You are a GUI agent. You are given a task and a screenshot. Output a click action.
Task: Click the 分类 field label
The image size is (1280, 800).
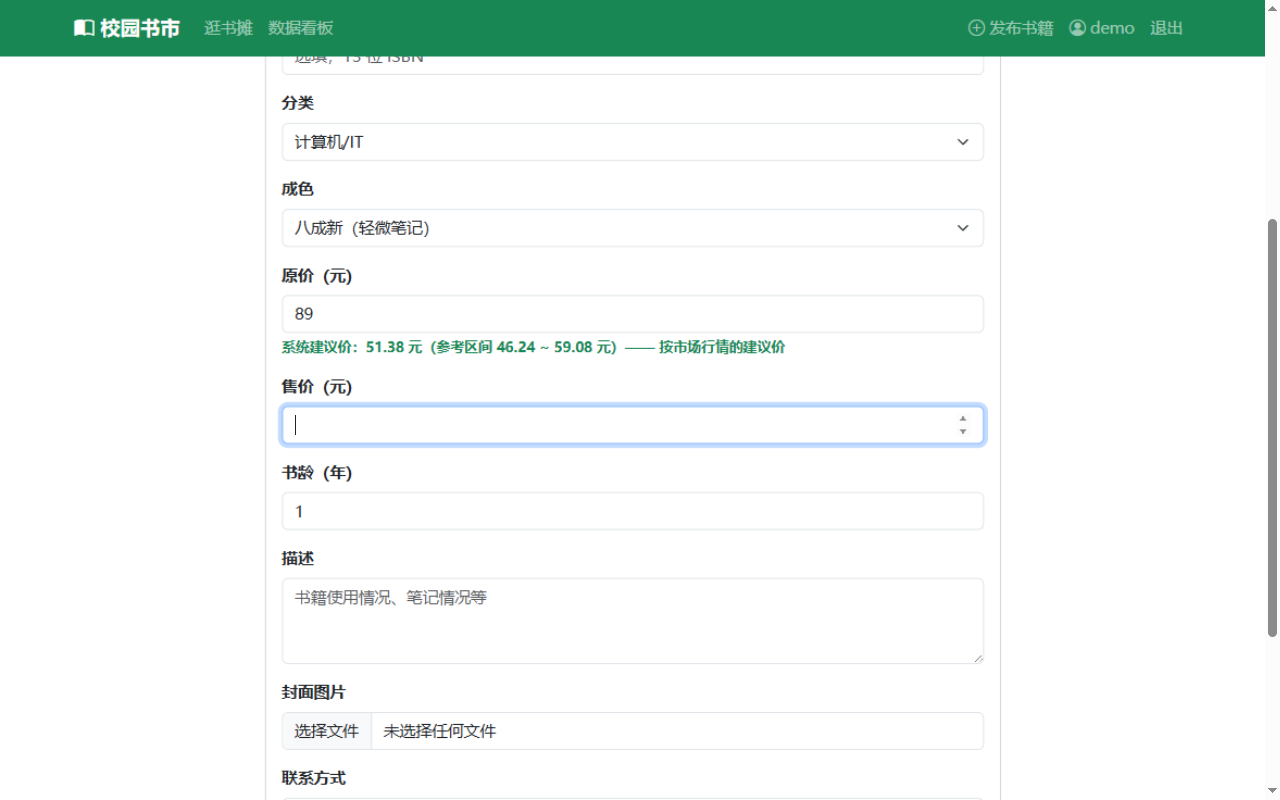298,103
